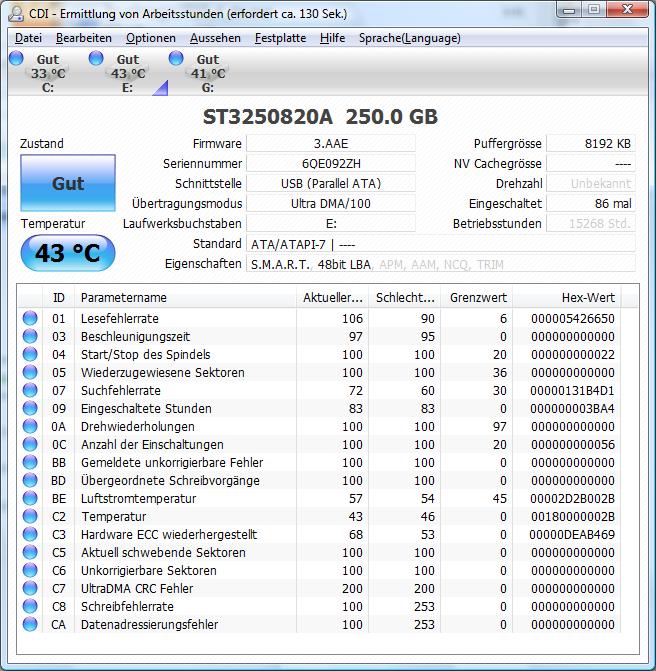Click status icon for Übergeordnete Schreibvorgänge
Screen dimensions: 656x671
[x=30, y=480]
